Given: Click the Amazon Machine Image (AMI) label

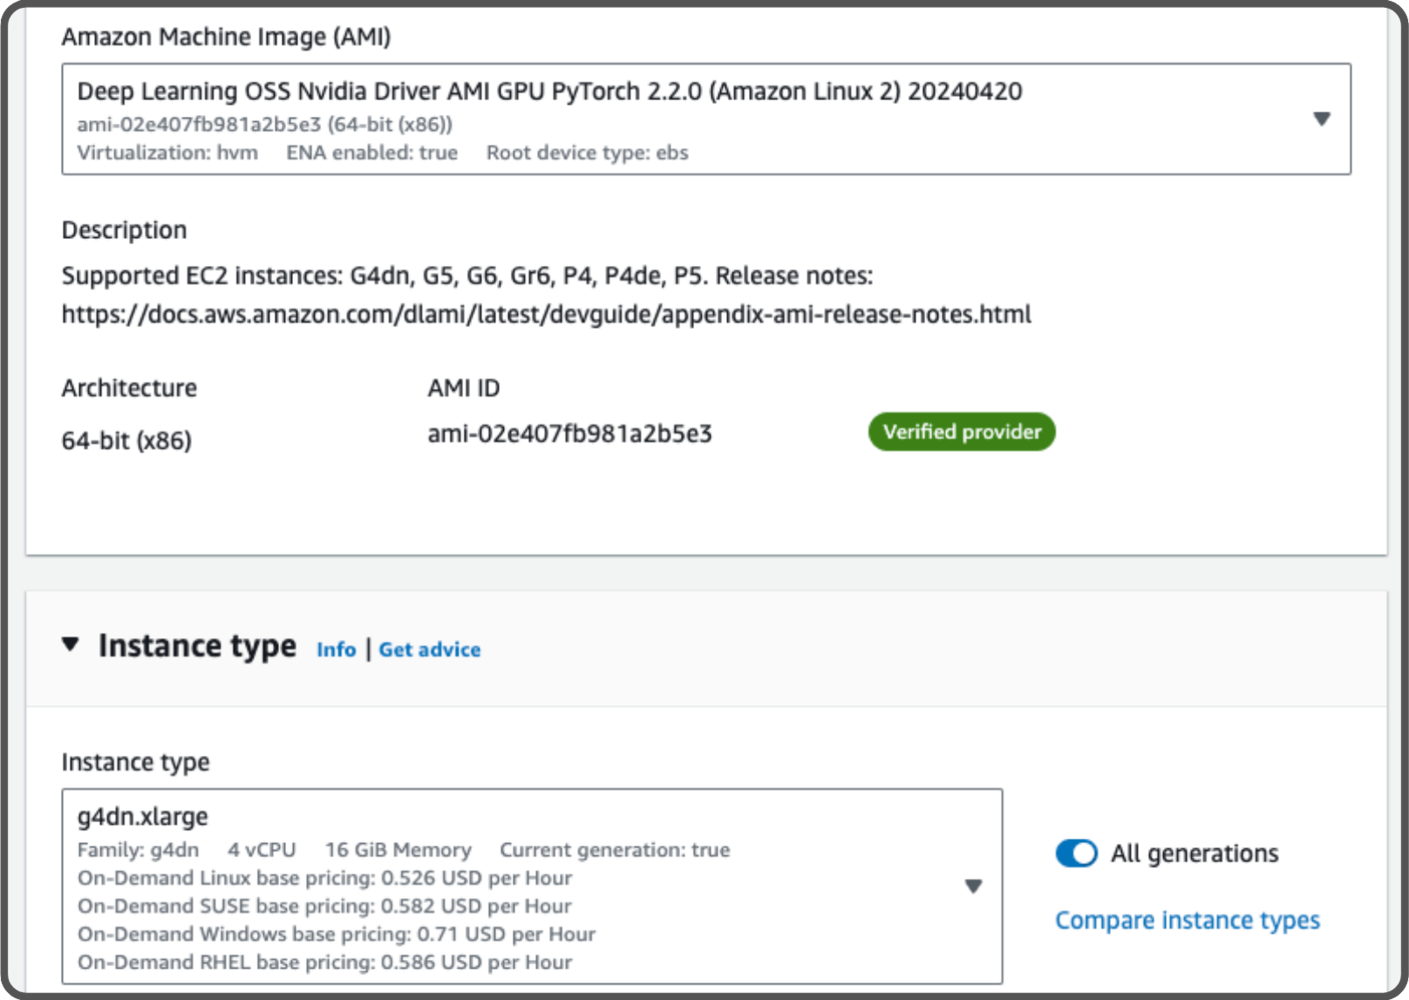Looking at the screenshot, I should pyautogui.click(x=226, y=37).
